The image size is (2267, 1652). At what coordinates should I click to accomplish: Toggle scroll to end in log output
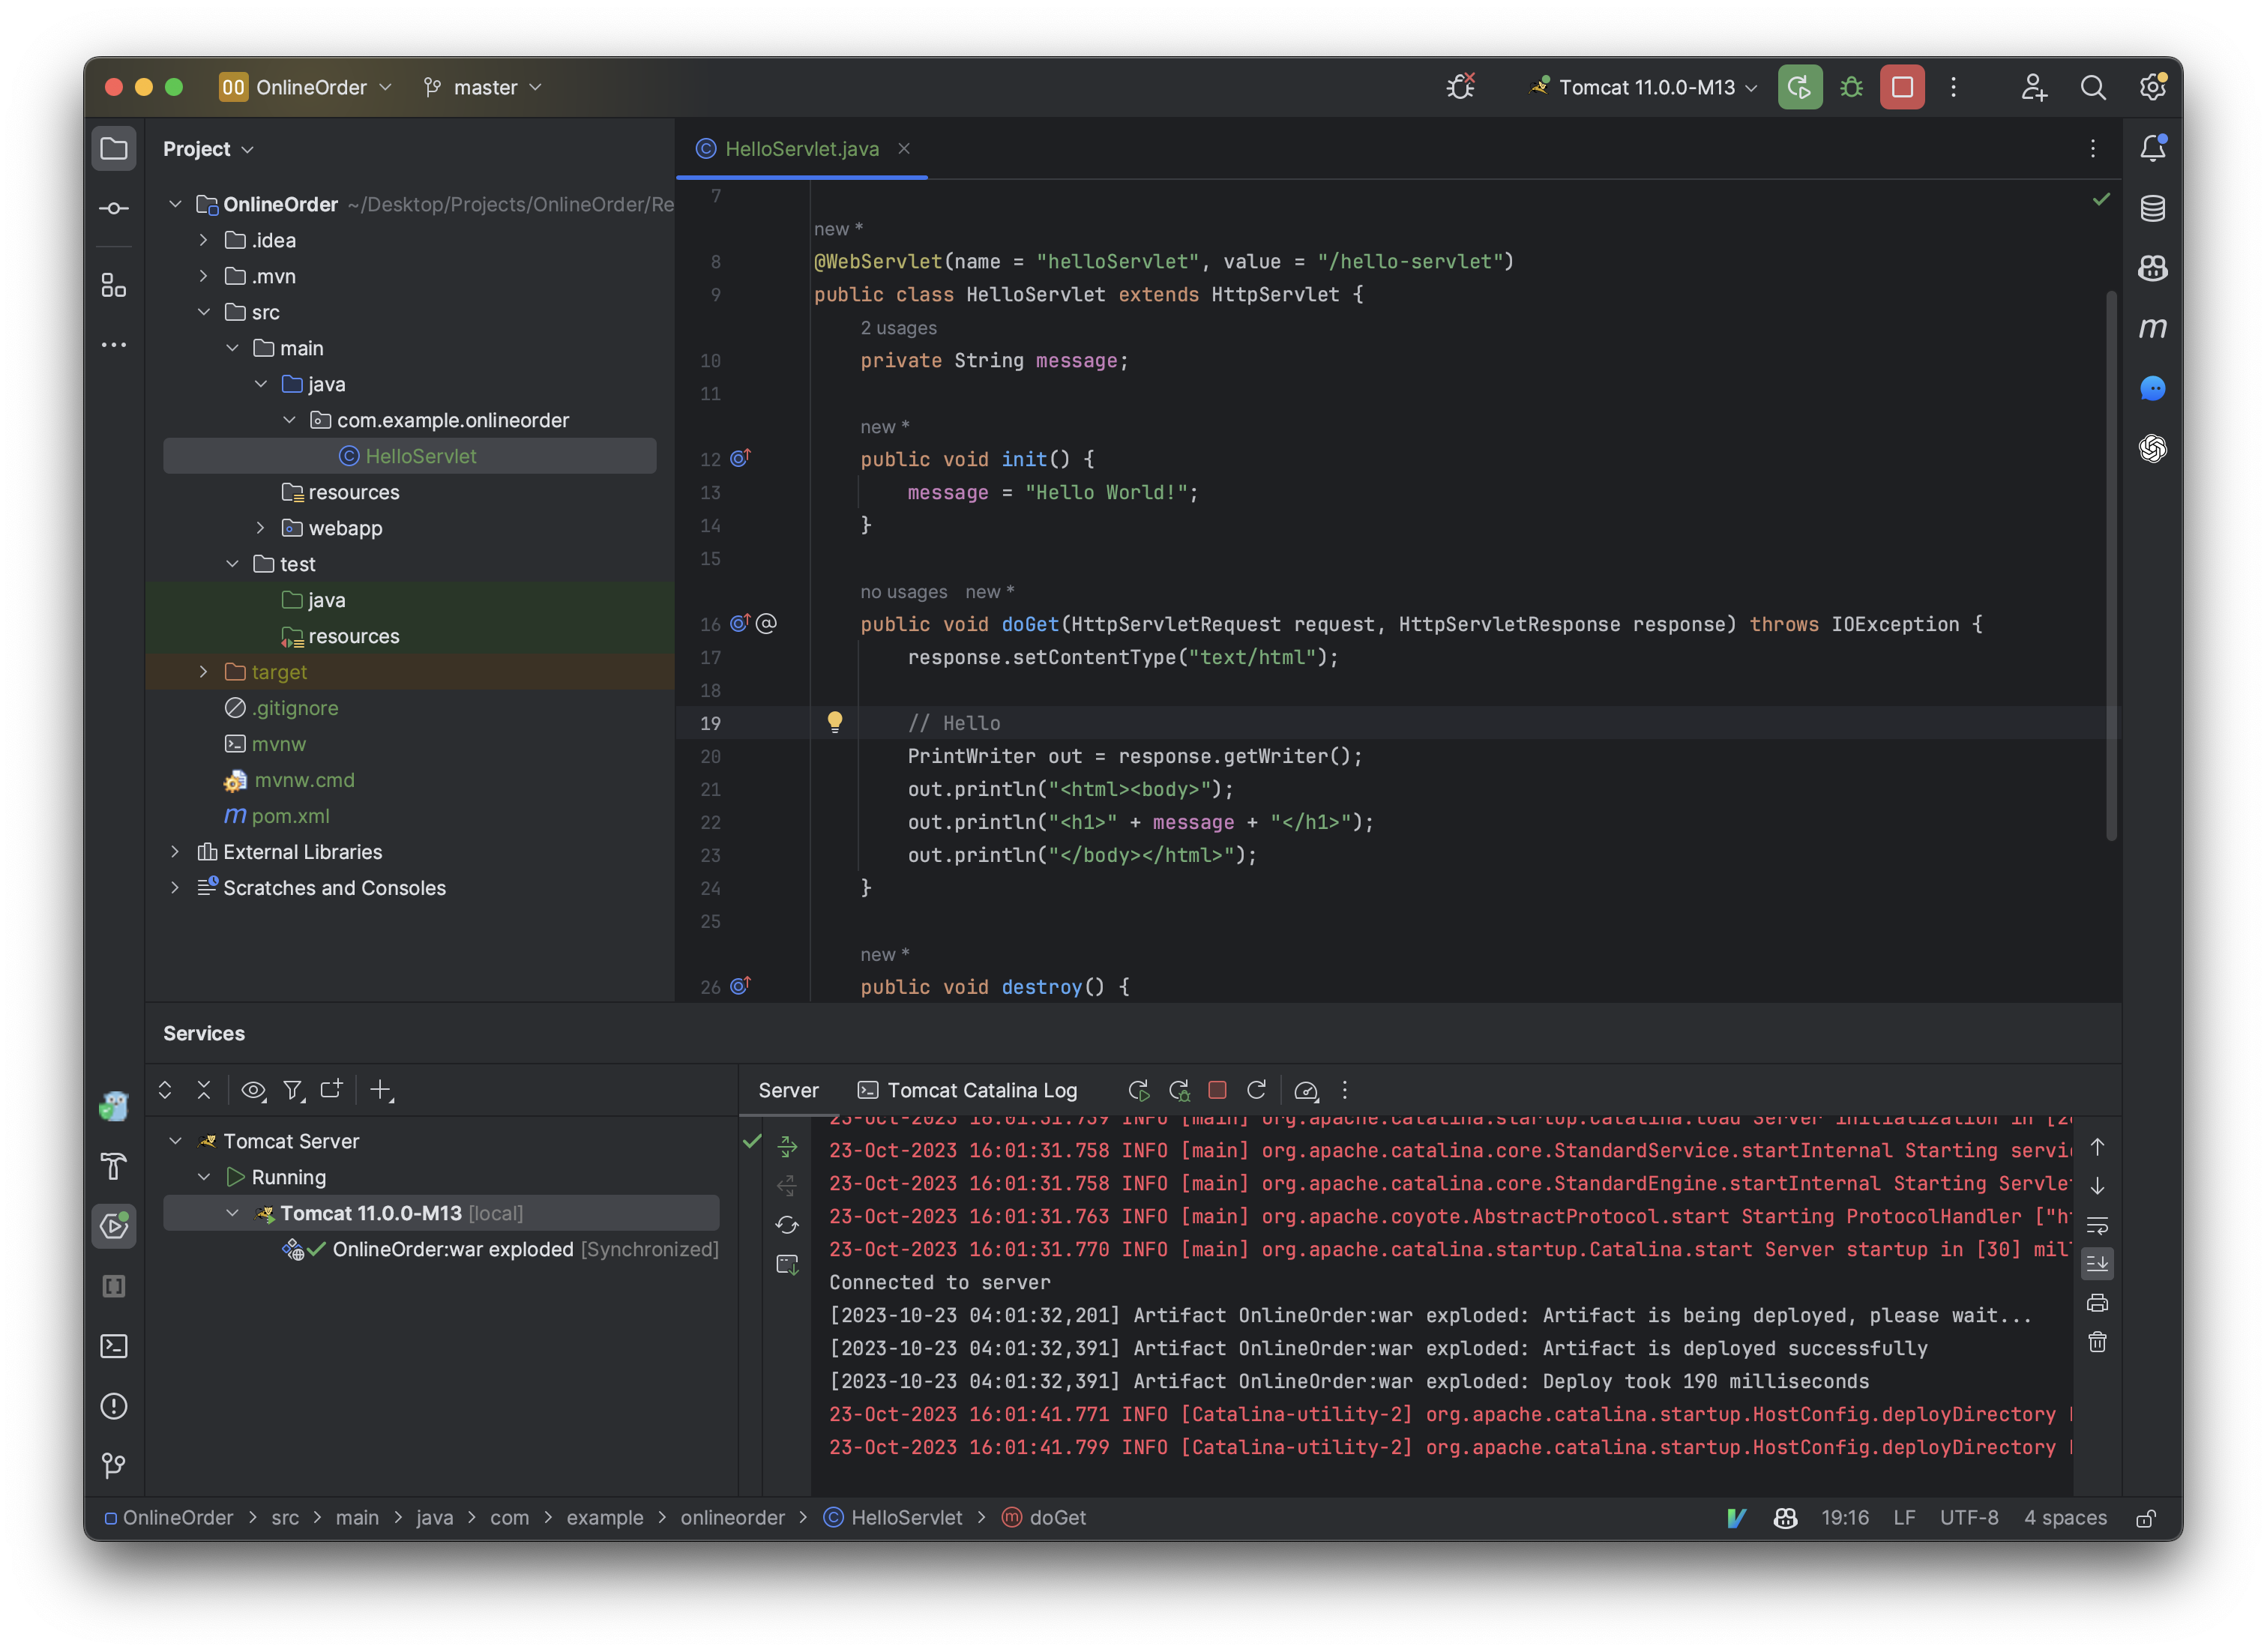2097,1263
